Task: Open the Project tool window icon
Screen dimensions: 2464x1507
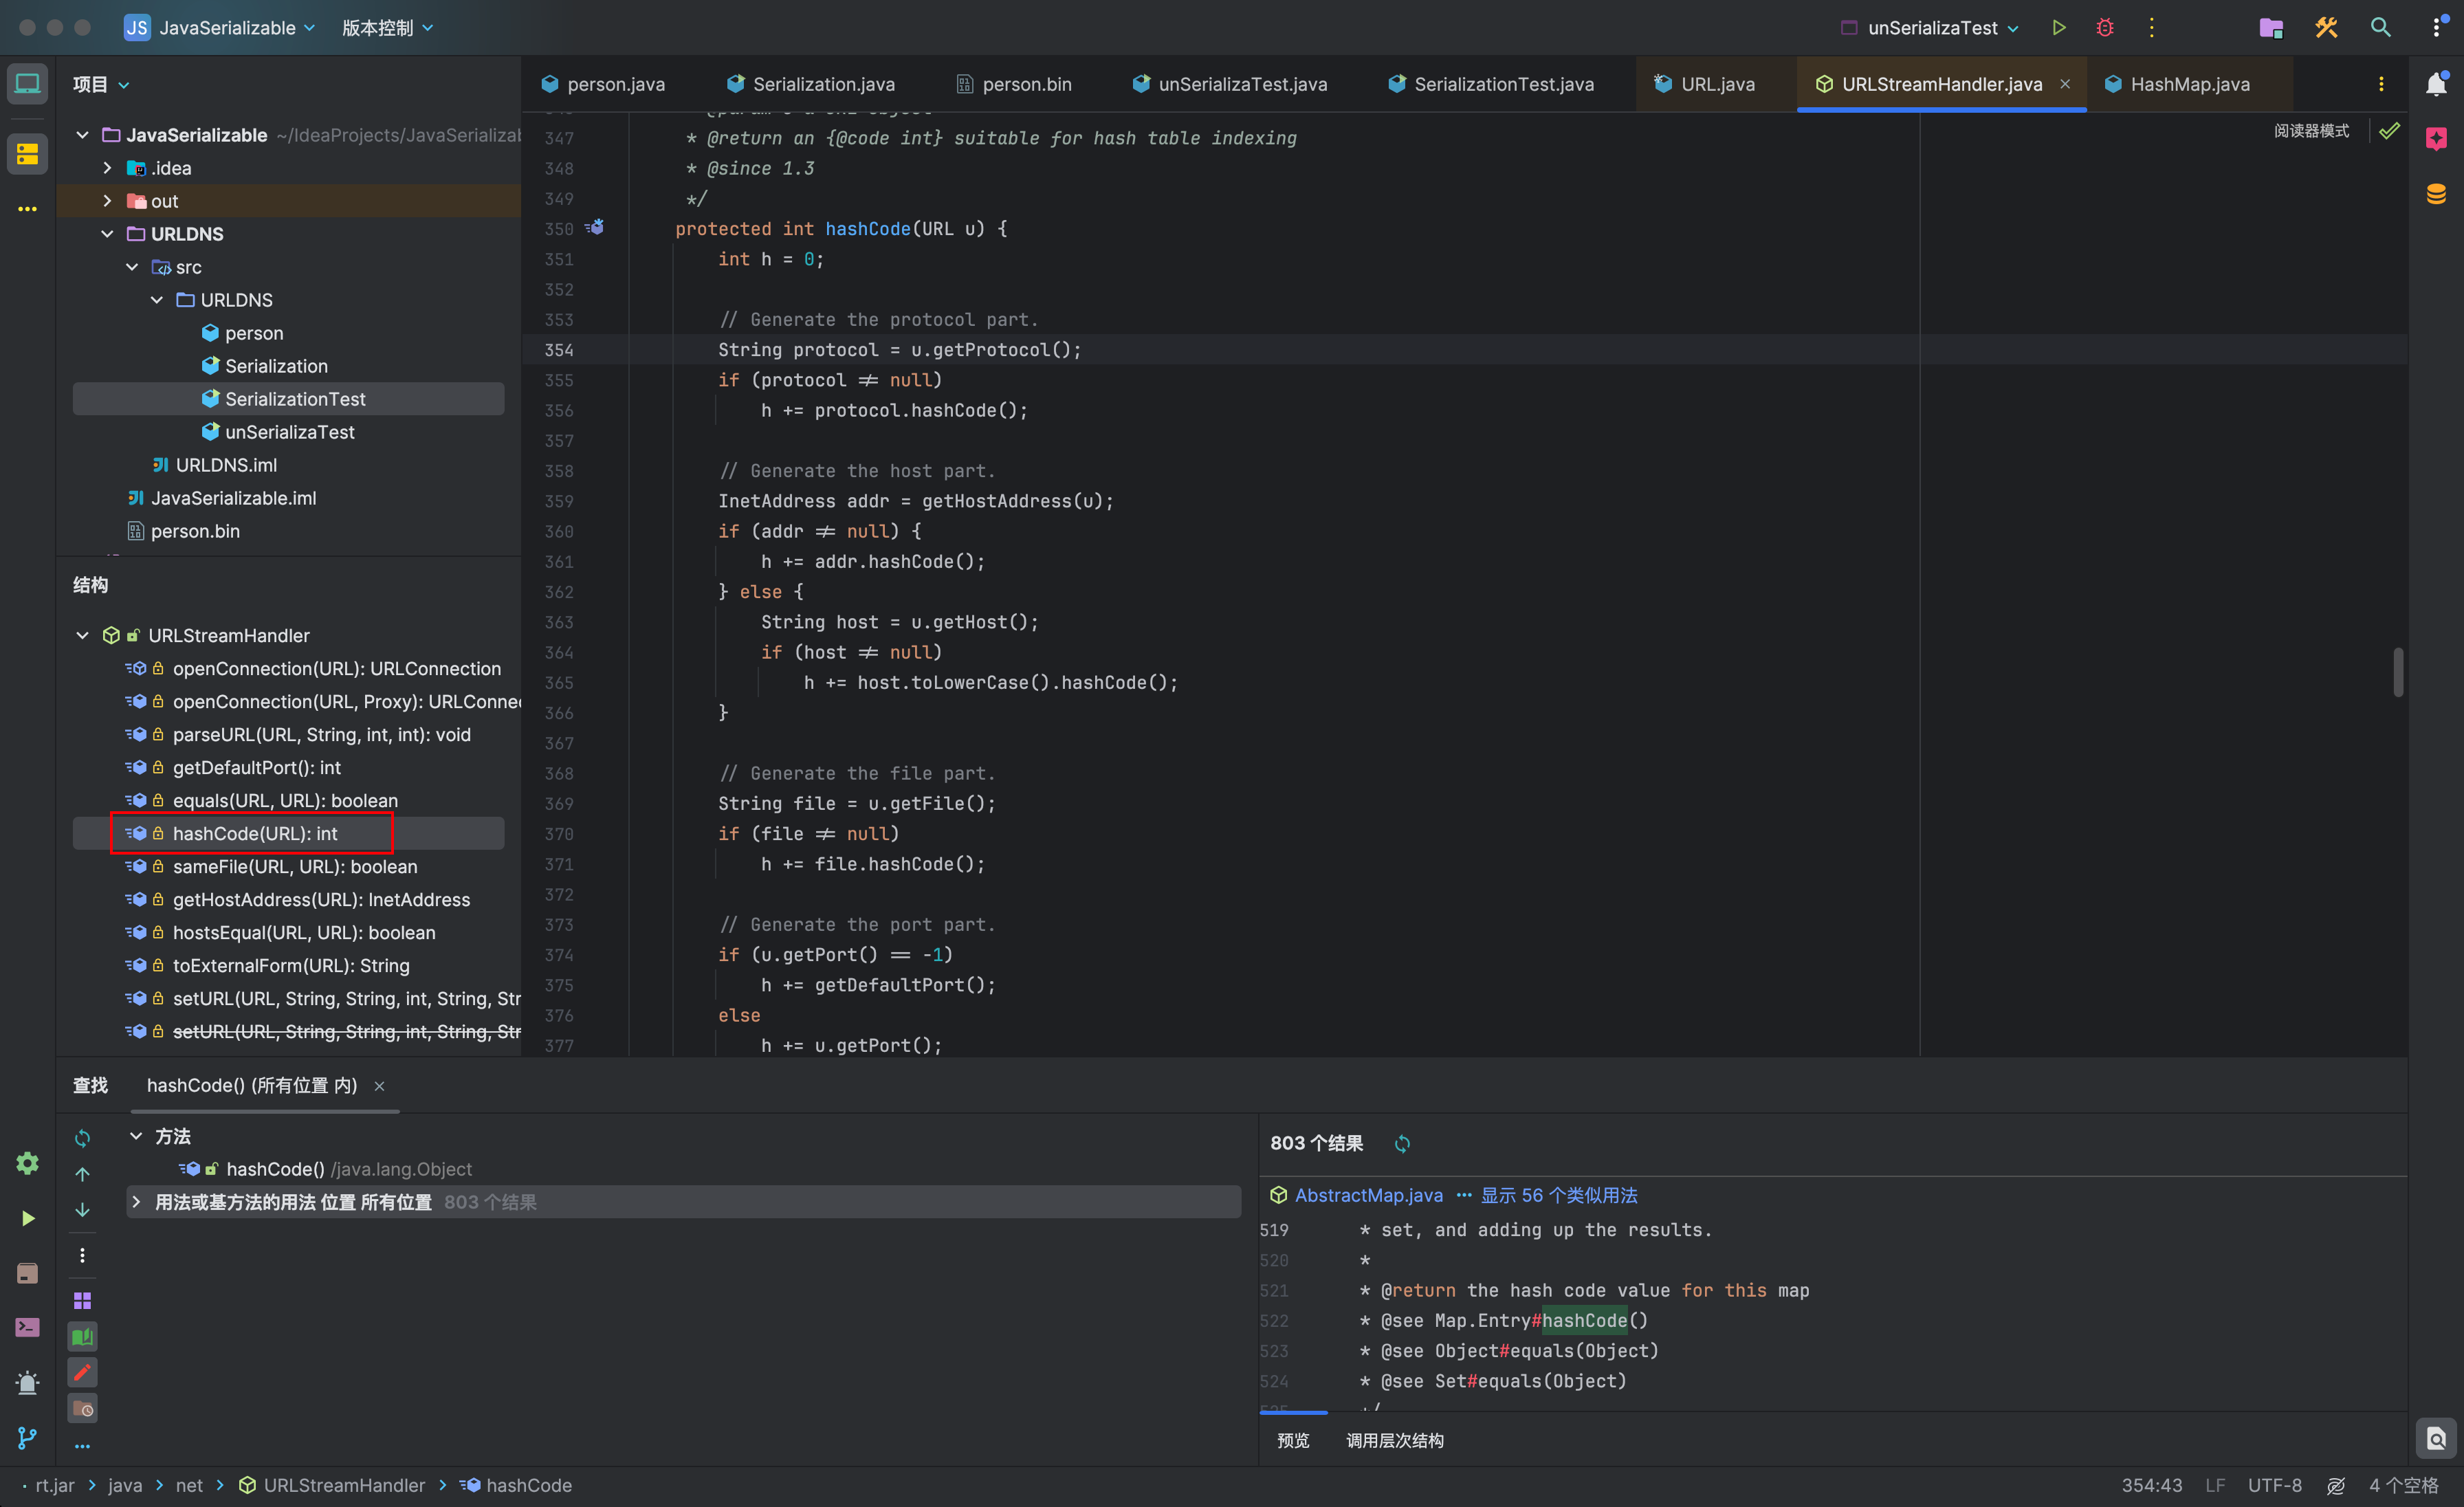Action: pos(27,84)
